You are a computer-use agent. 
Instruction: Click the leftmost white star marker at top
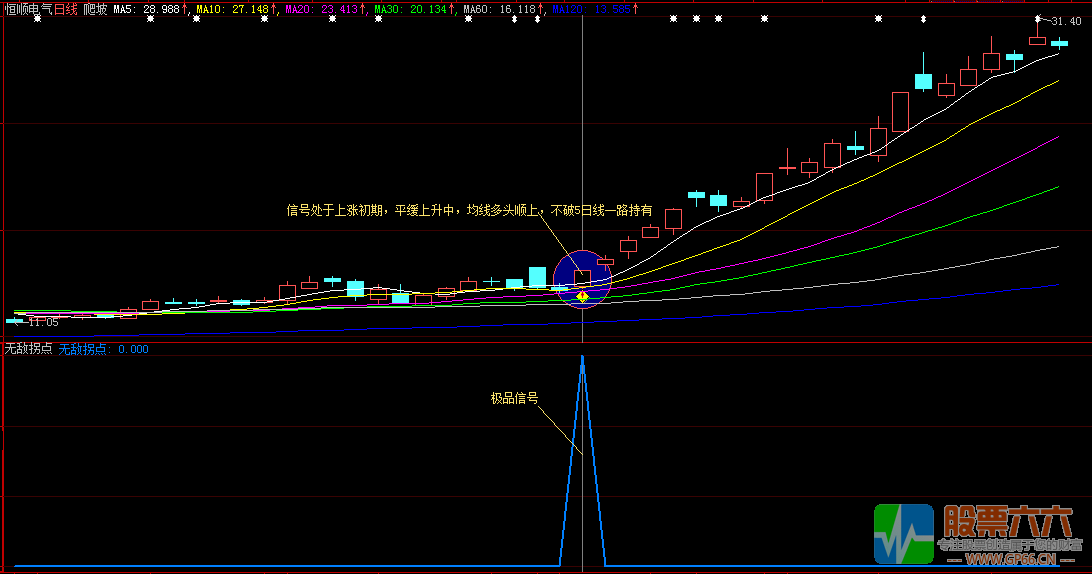(x=37, y=19)
